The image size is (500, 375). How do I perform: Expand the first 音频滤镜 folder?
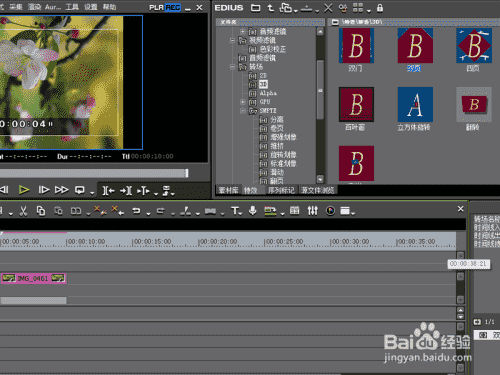pos(242,32)
